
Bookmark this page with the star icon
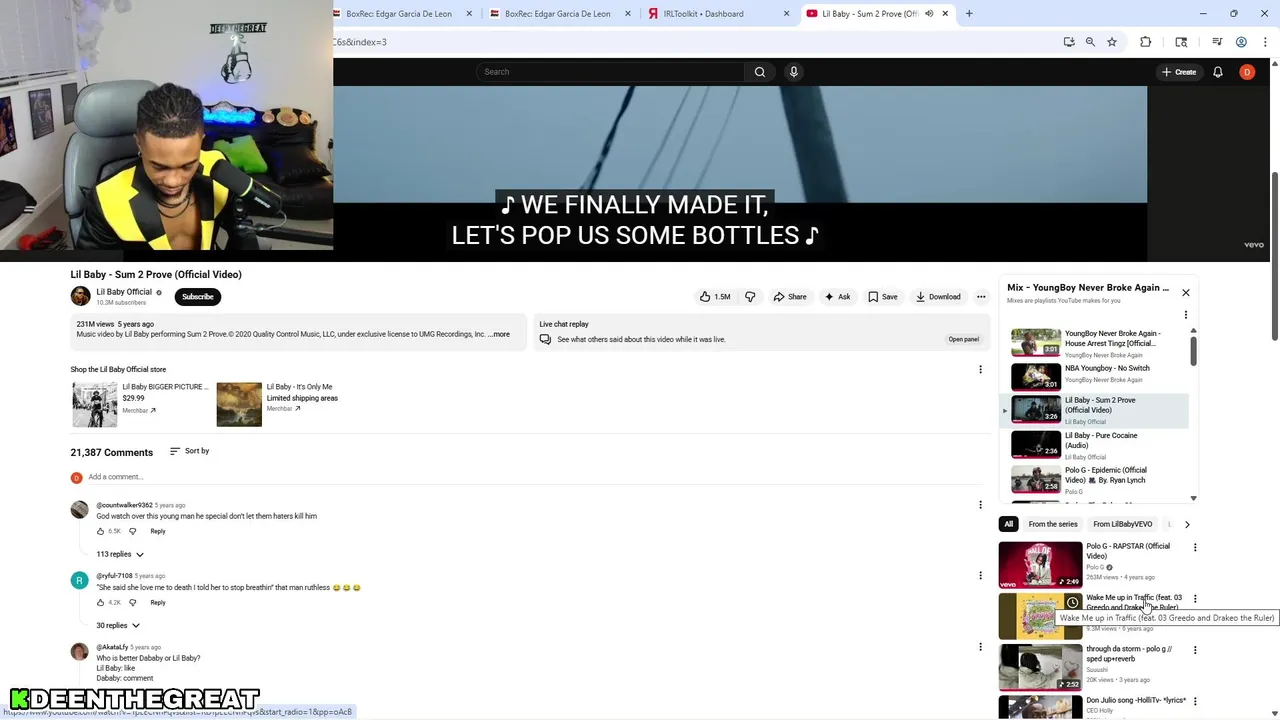pos(1112,42)
